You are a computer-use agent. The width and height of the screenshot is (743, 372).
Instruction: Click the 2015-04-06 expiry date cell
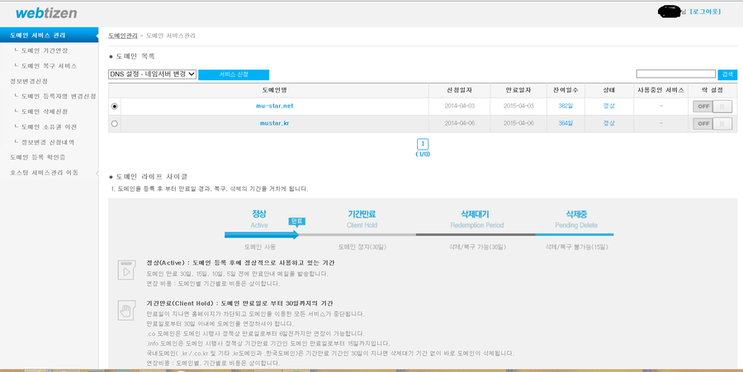click(x=518, y=123)
